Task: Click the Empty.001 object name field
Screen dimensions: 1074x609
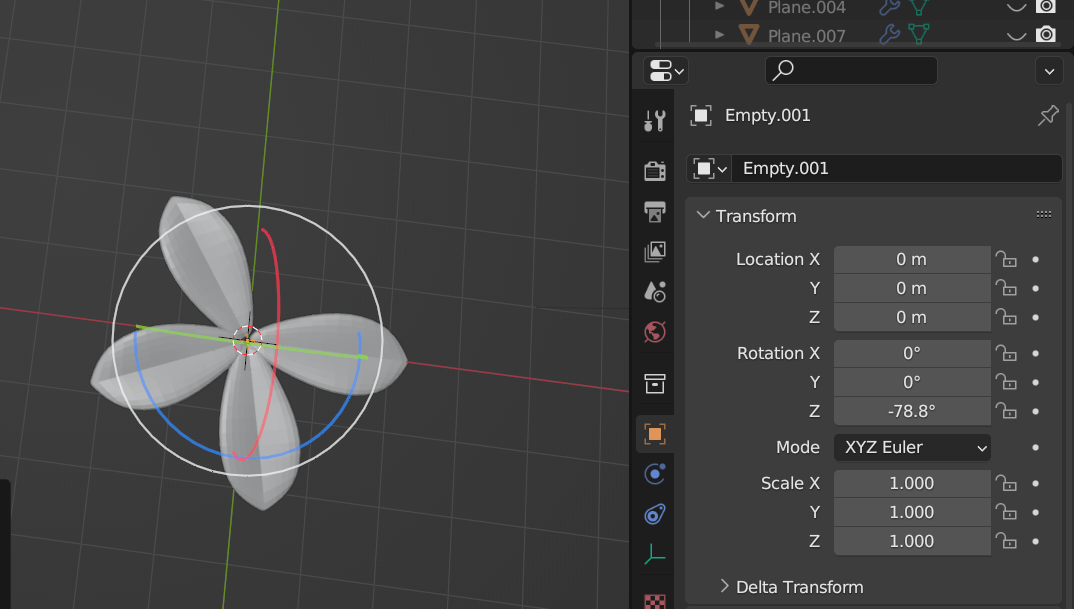Action: 897,169
